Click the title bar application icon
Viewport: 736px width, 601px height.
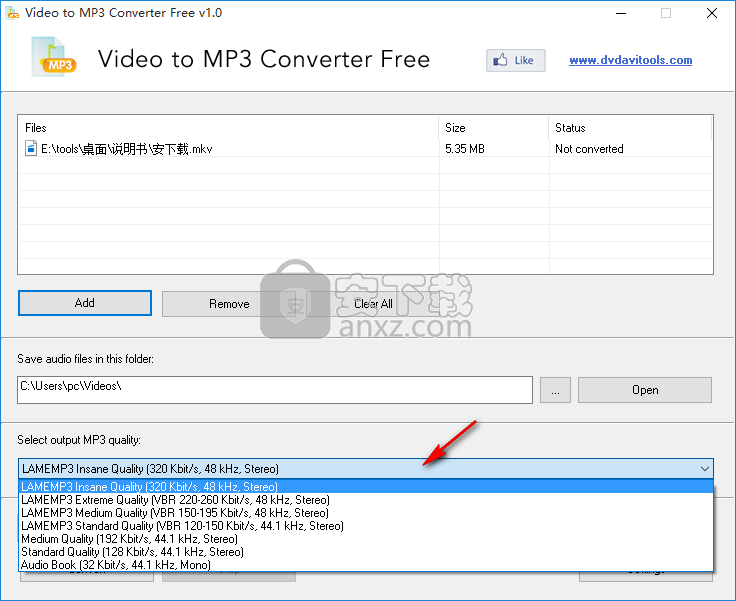pyautogui.click(x=13, y=13)
